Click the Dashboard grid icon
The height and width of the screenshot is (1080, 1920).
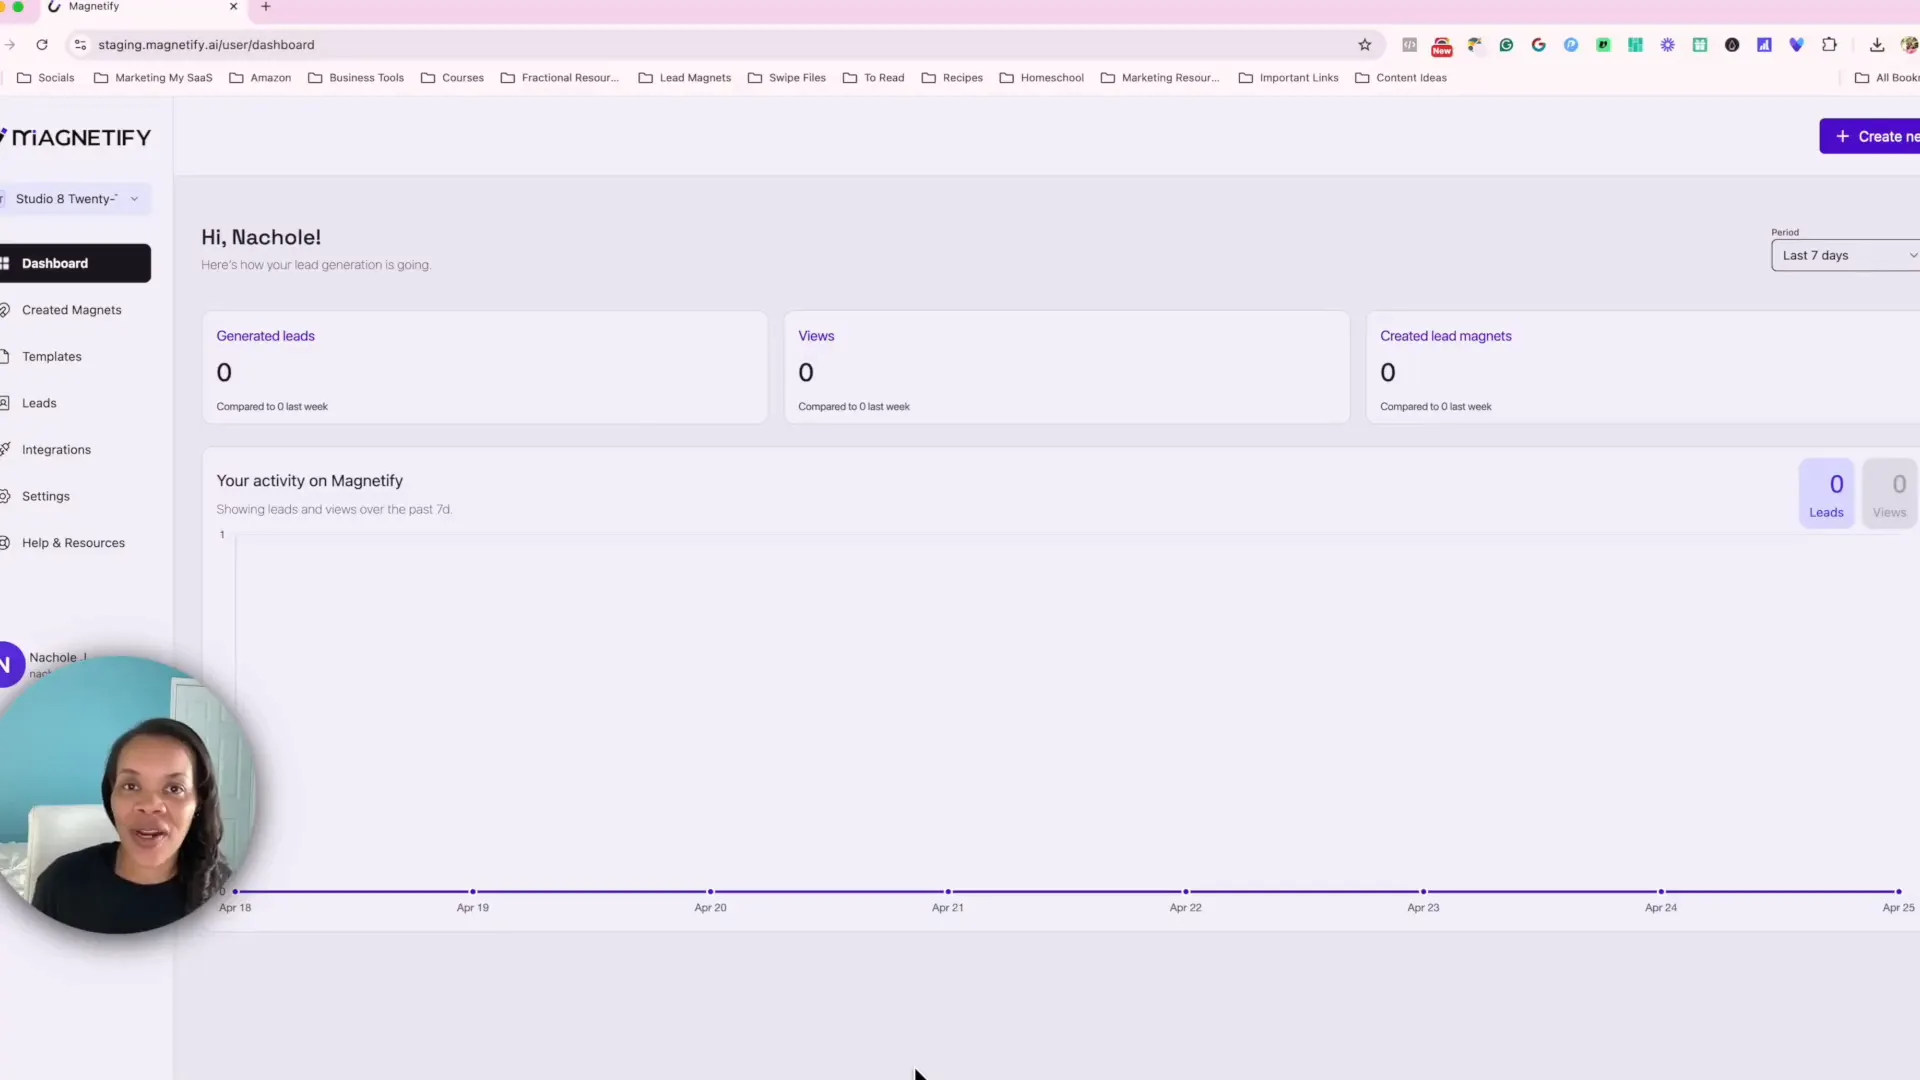tap(4, 263)
